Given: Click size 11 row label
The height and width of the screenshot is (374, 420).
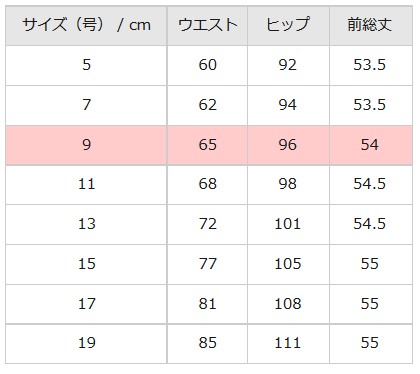Looking at the screenshot, I should pos(86,184).
